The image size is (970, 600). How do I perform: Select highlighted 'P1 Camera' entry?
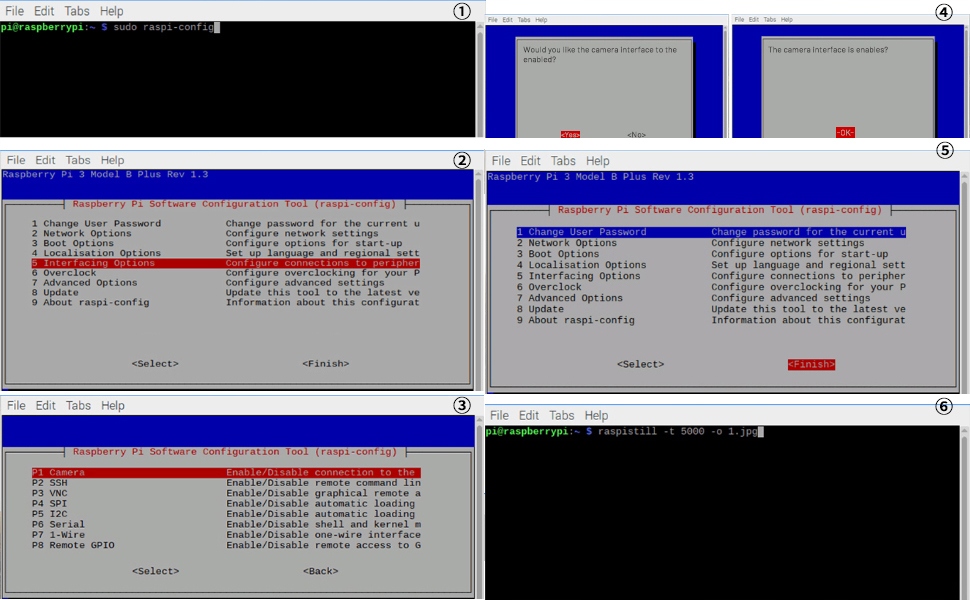226,473
